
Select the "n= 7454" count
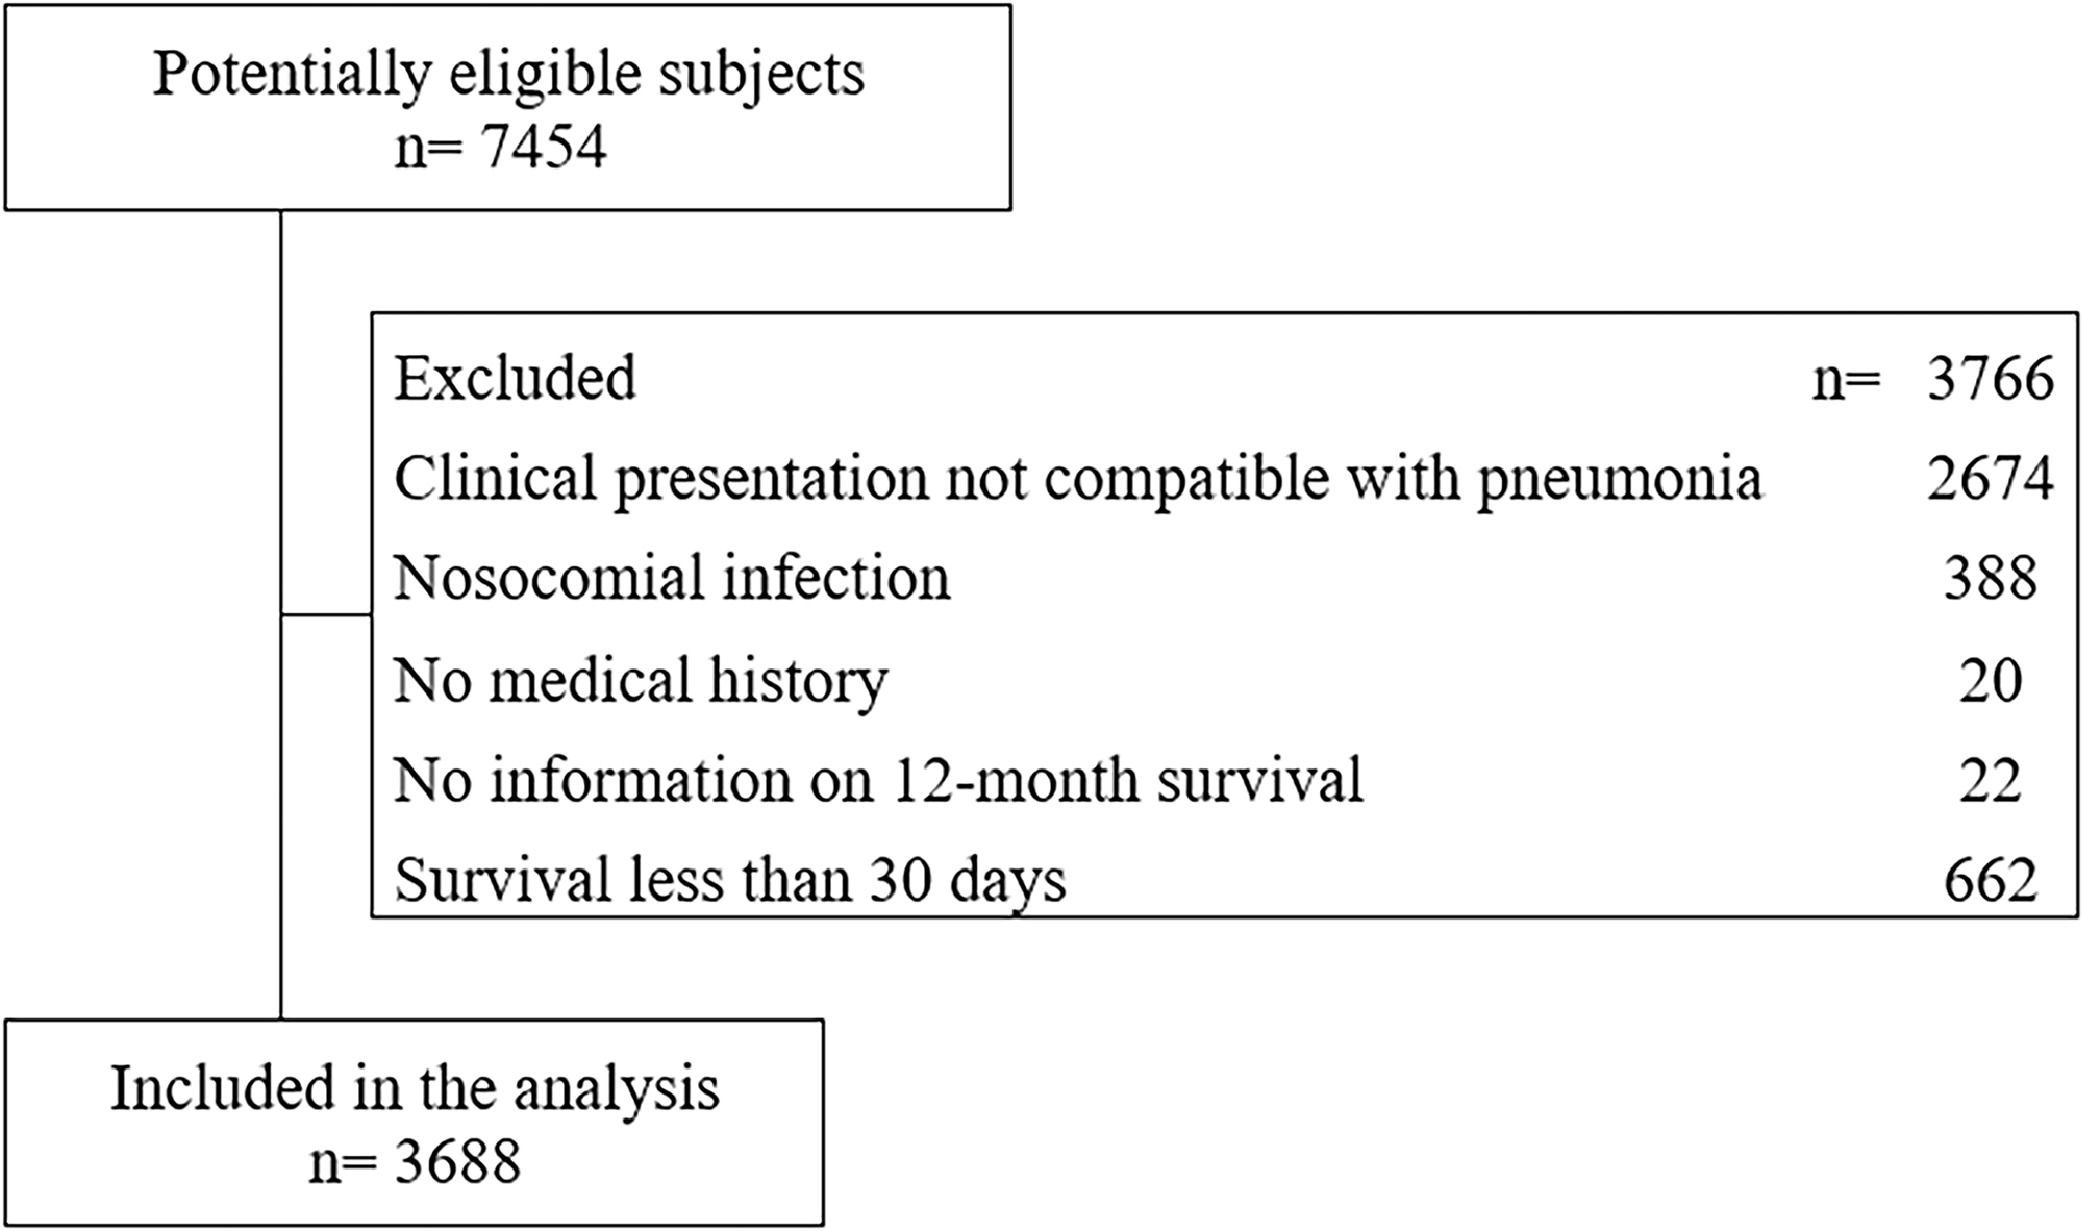click(501, 148)
